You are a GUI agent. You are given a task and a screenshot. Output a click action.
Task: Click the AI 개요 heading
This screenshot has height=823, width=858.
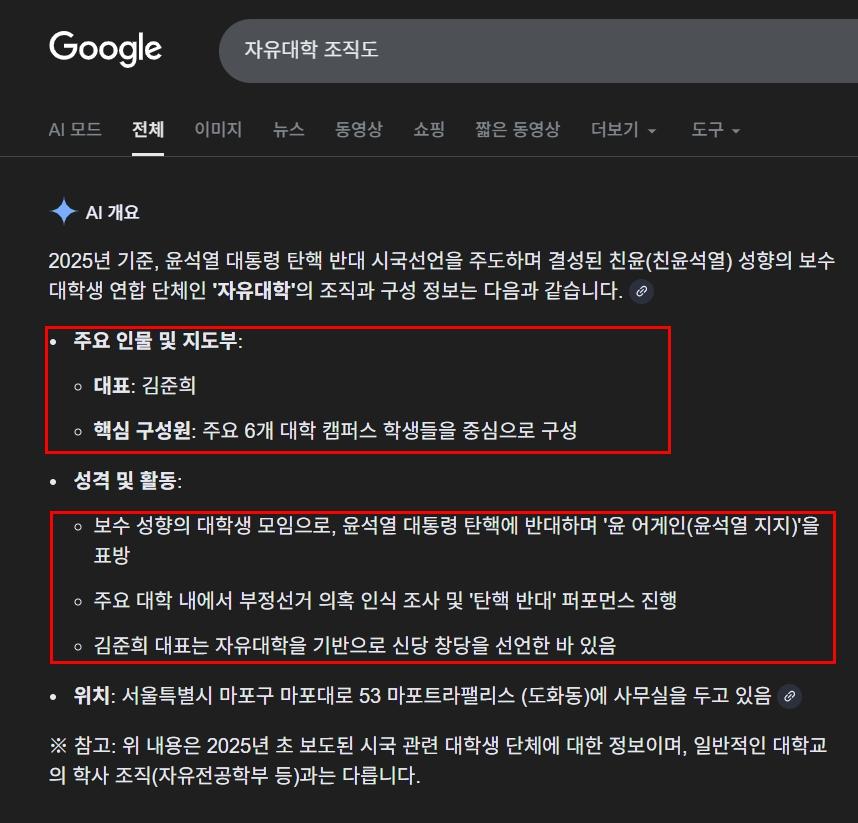[112, 212]
